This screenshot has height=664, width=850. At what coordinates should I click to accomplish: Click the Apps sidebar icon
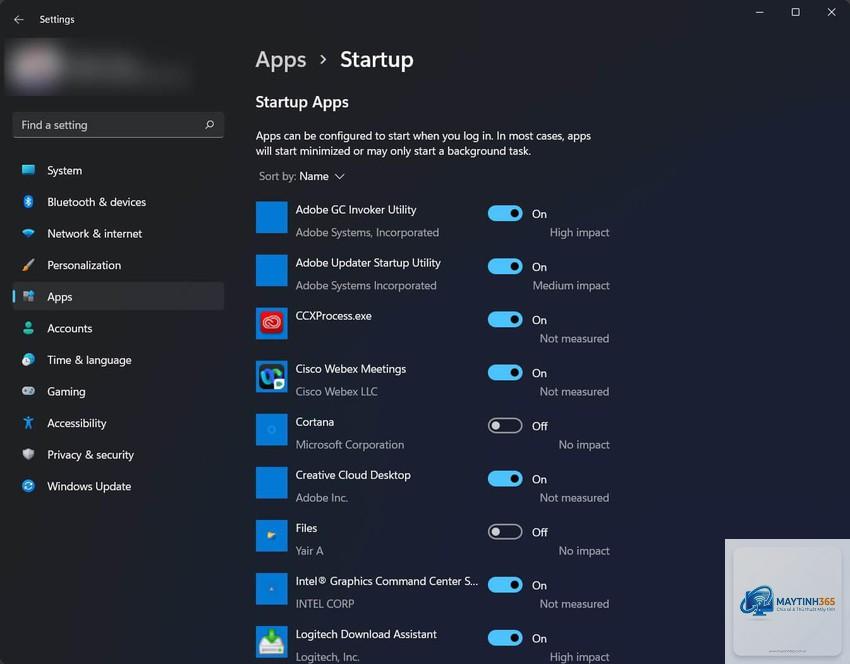28,296
